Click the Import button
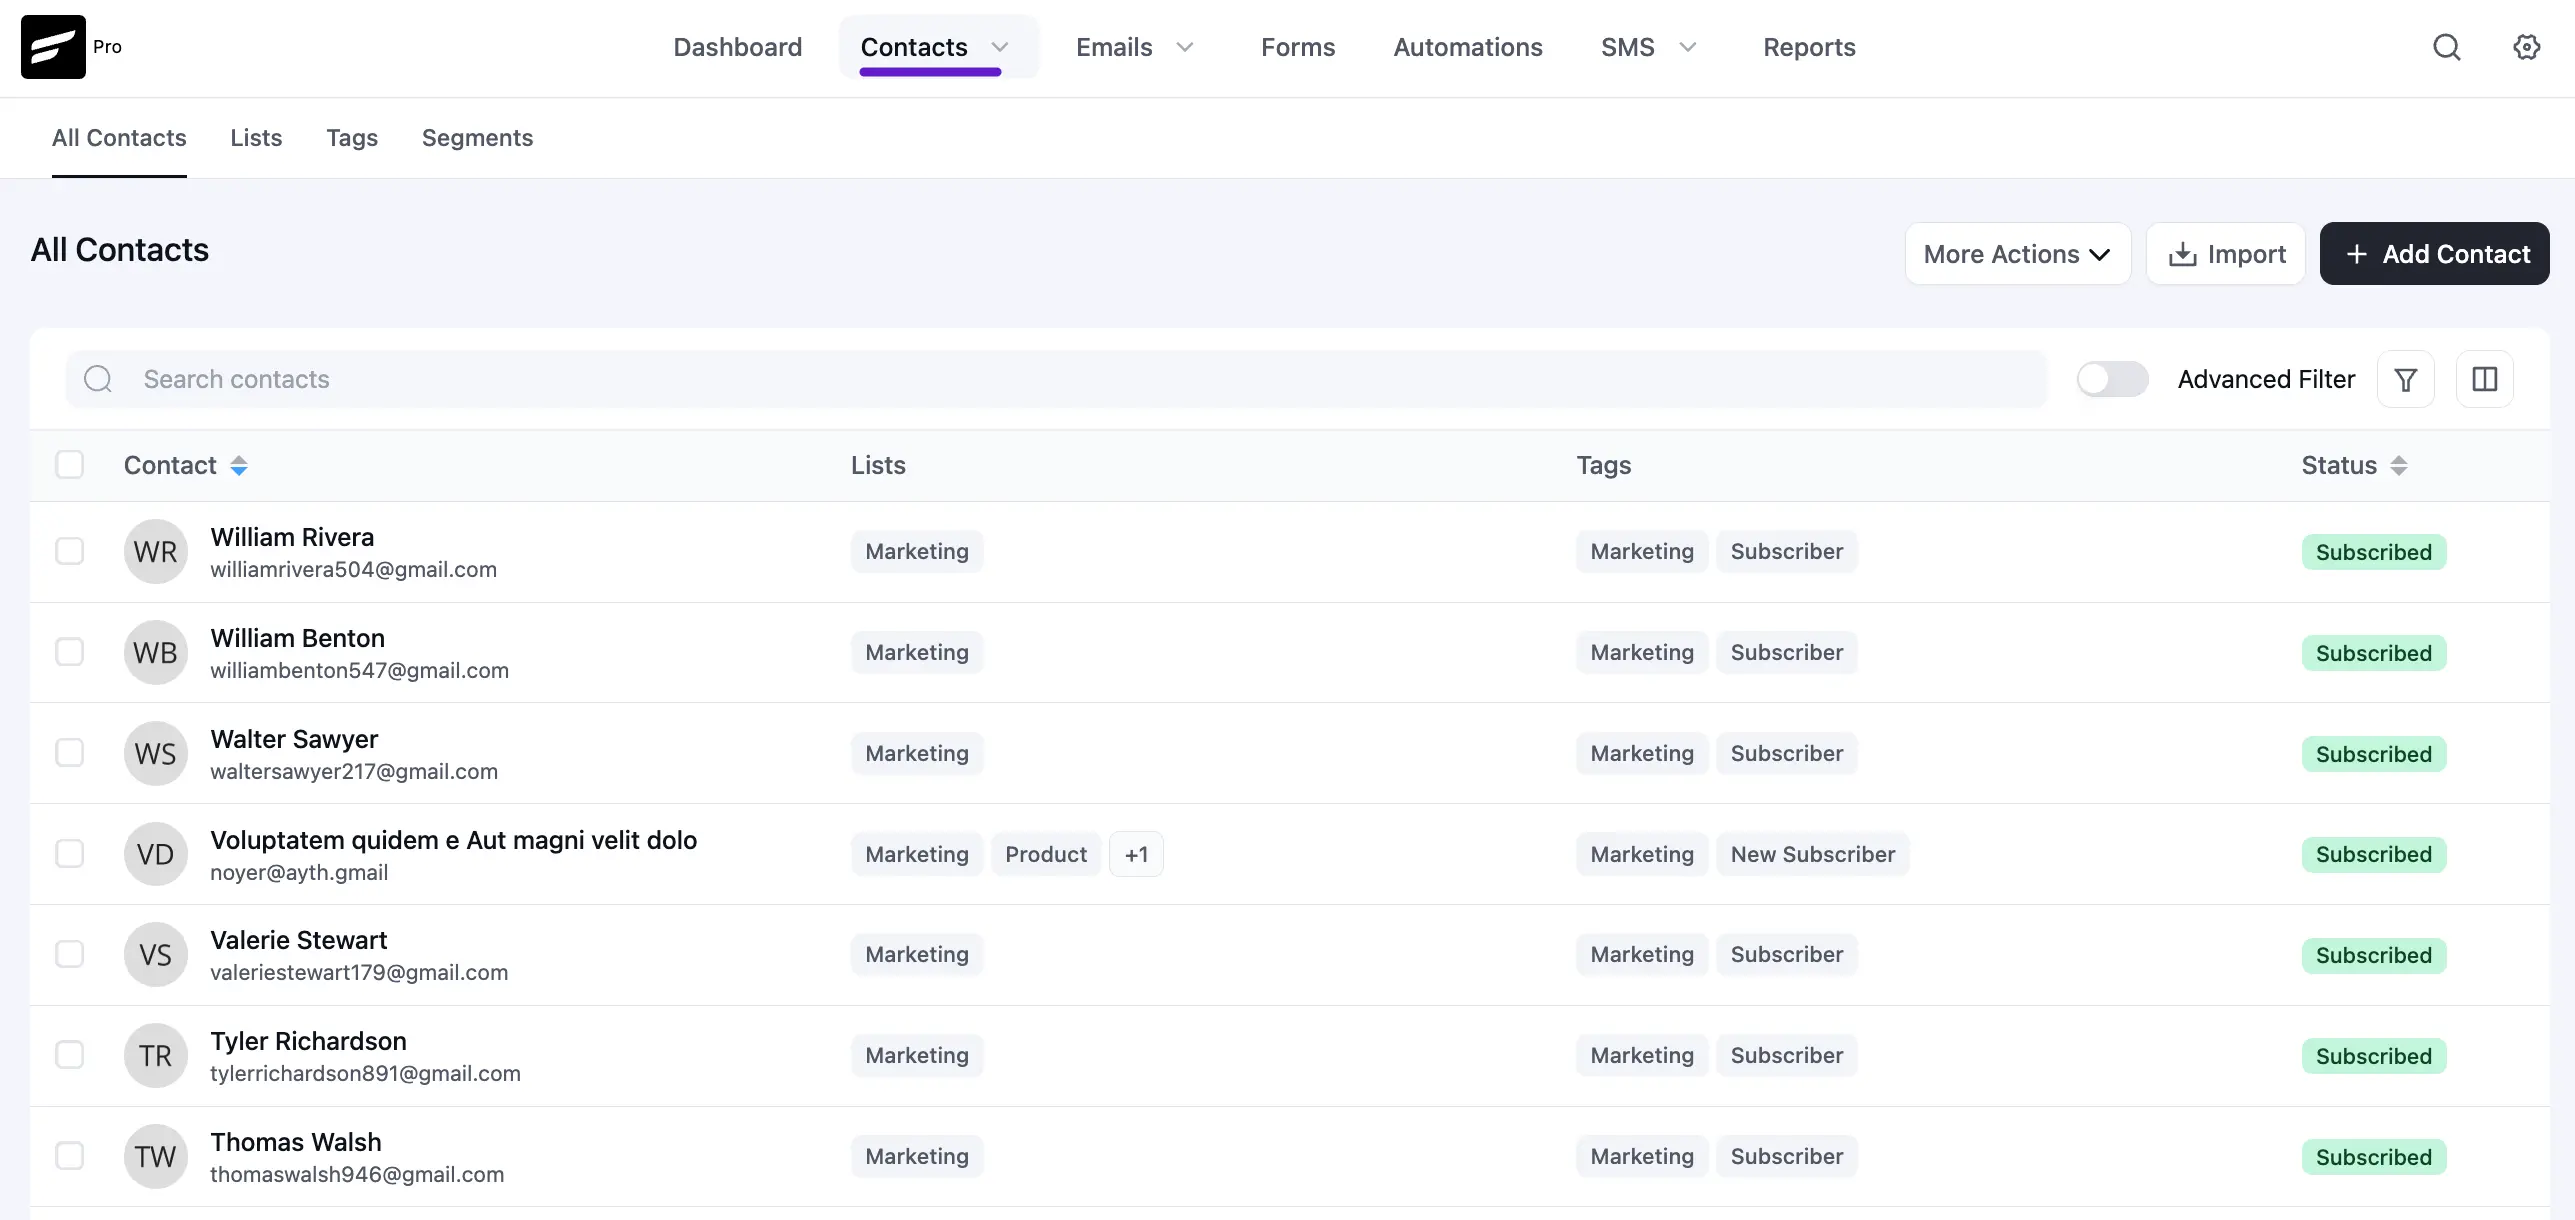This screenshot has height=1220, width=2575. (2226, 254)
